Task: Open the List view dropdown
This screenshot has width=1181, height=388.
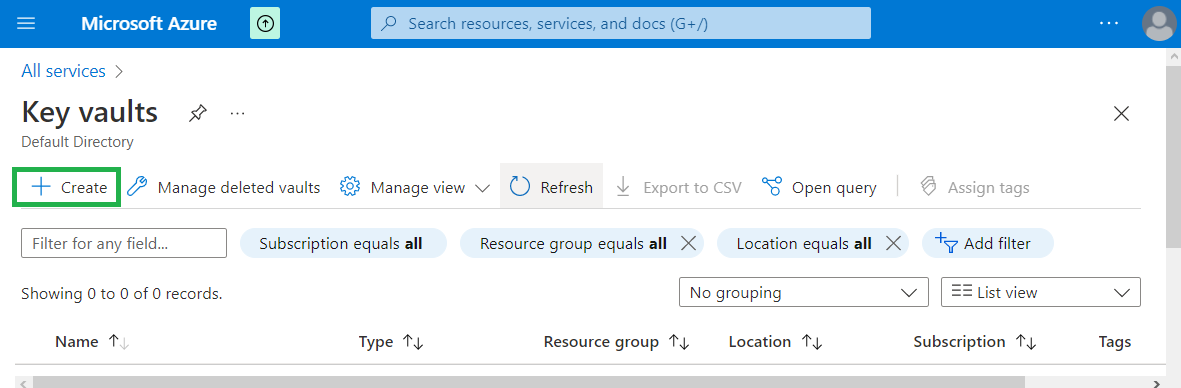Action: point(1041,292)
